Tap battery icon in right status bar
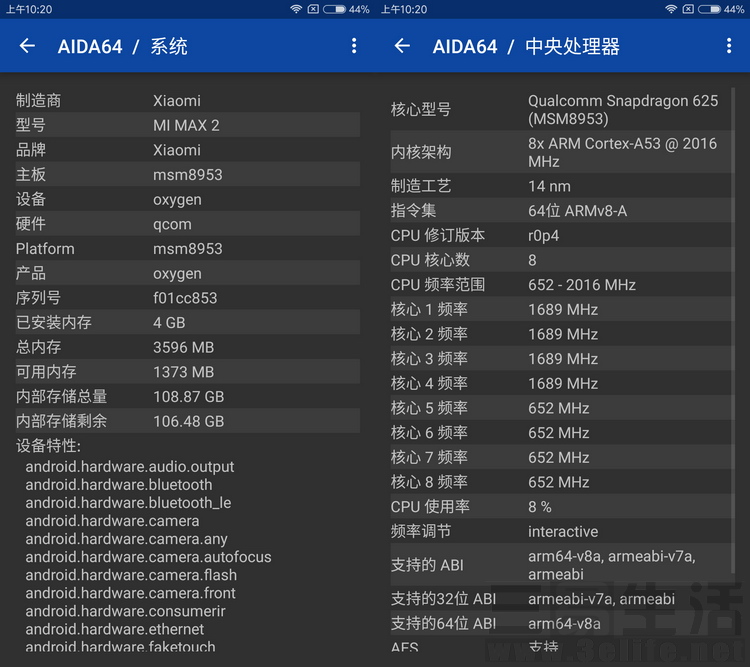The height and width of the screenshot is (667, 750). pyautogui.click(x=709, y=9)
